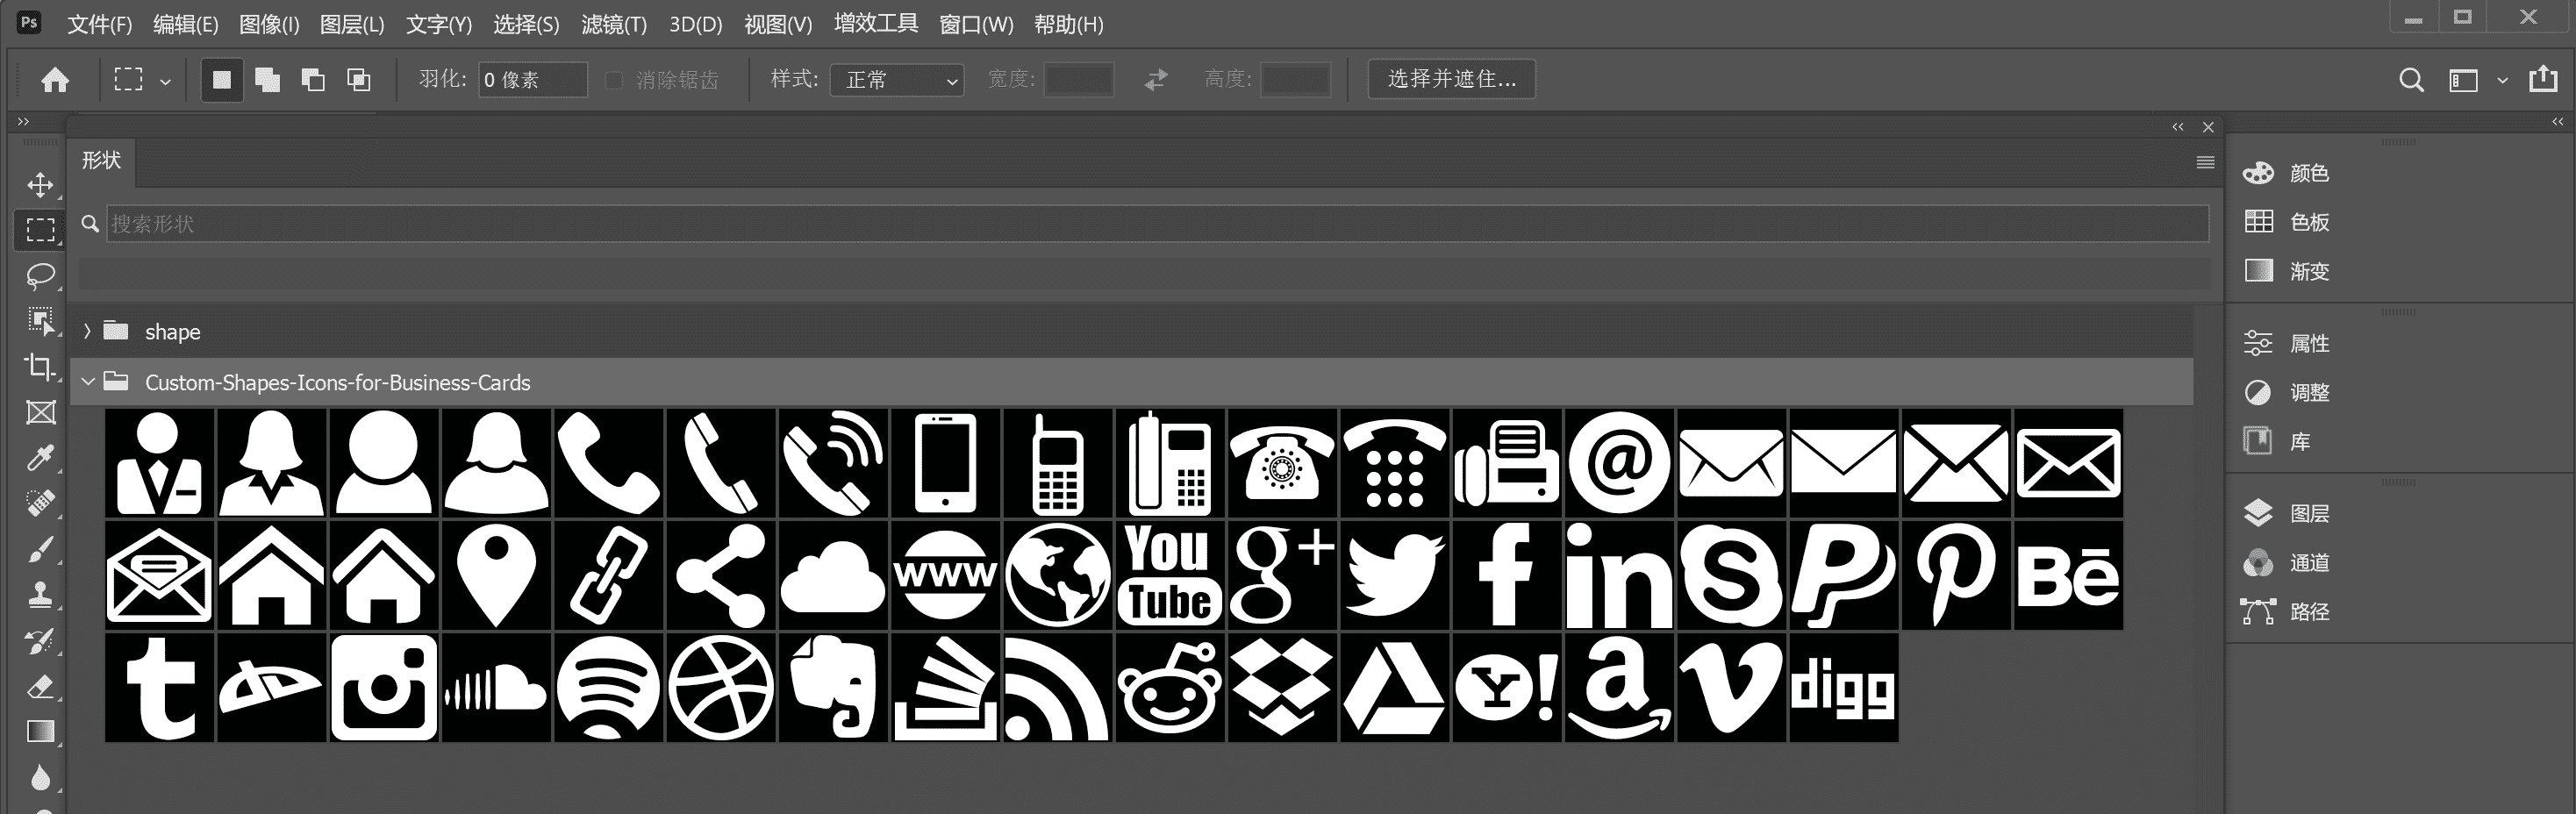Select the Eyedropper tool
Screen dimensions: 2576x814
[x=40, y=458]
